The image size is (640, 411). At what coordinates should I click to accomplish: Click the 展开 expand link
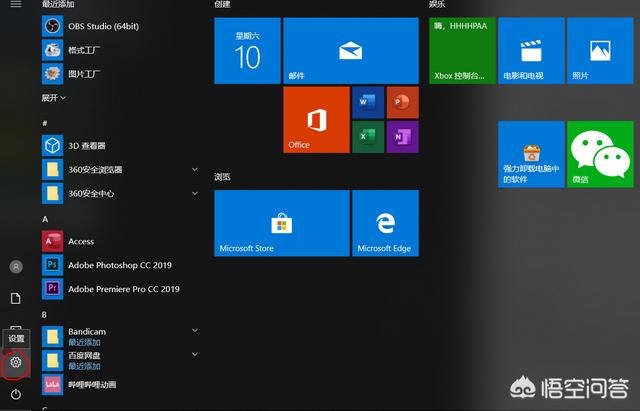[54, 98]
